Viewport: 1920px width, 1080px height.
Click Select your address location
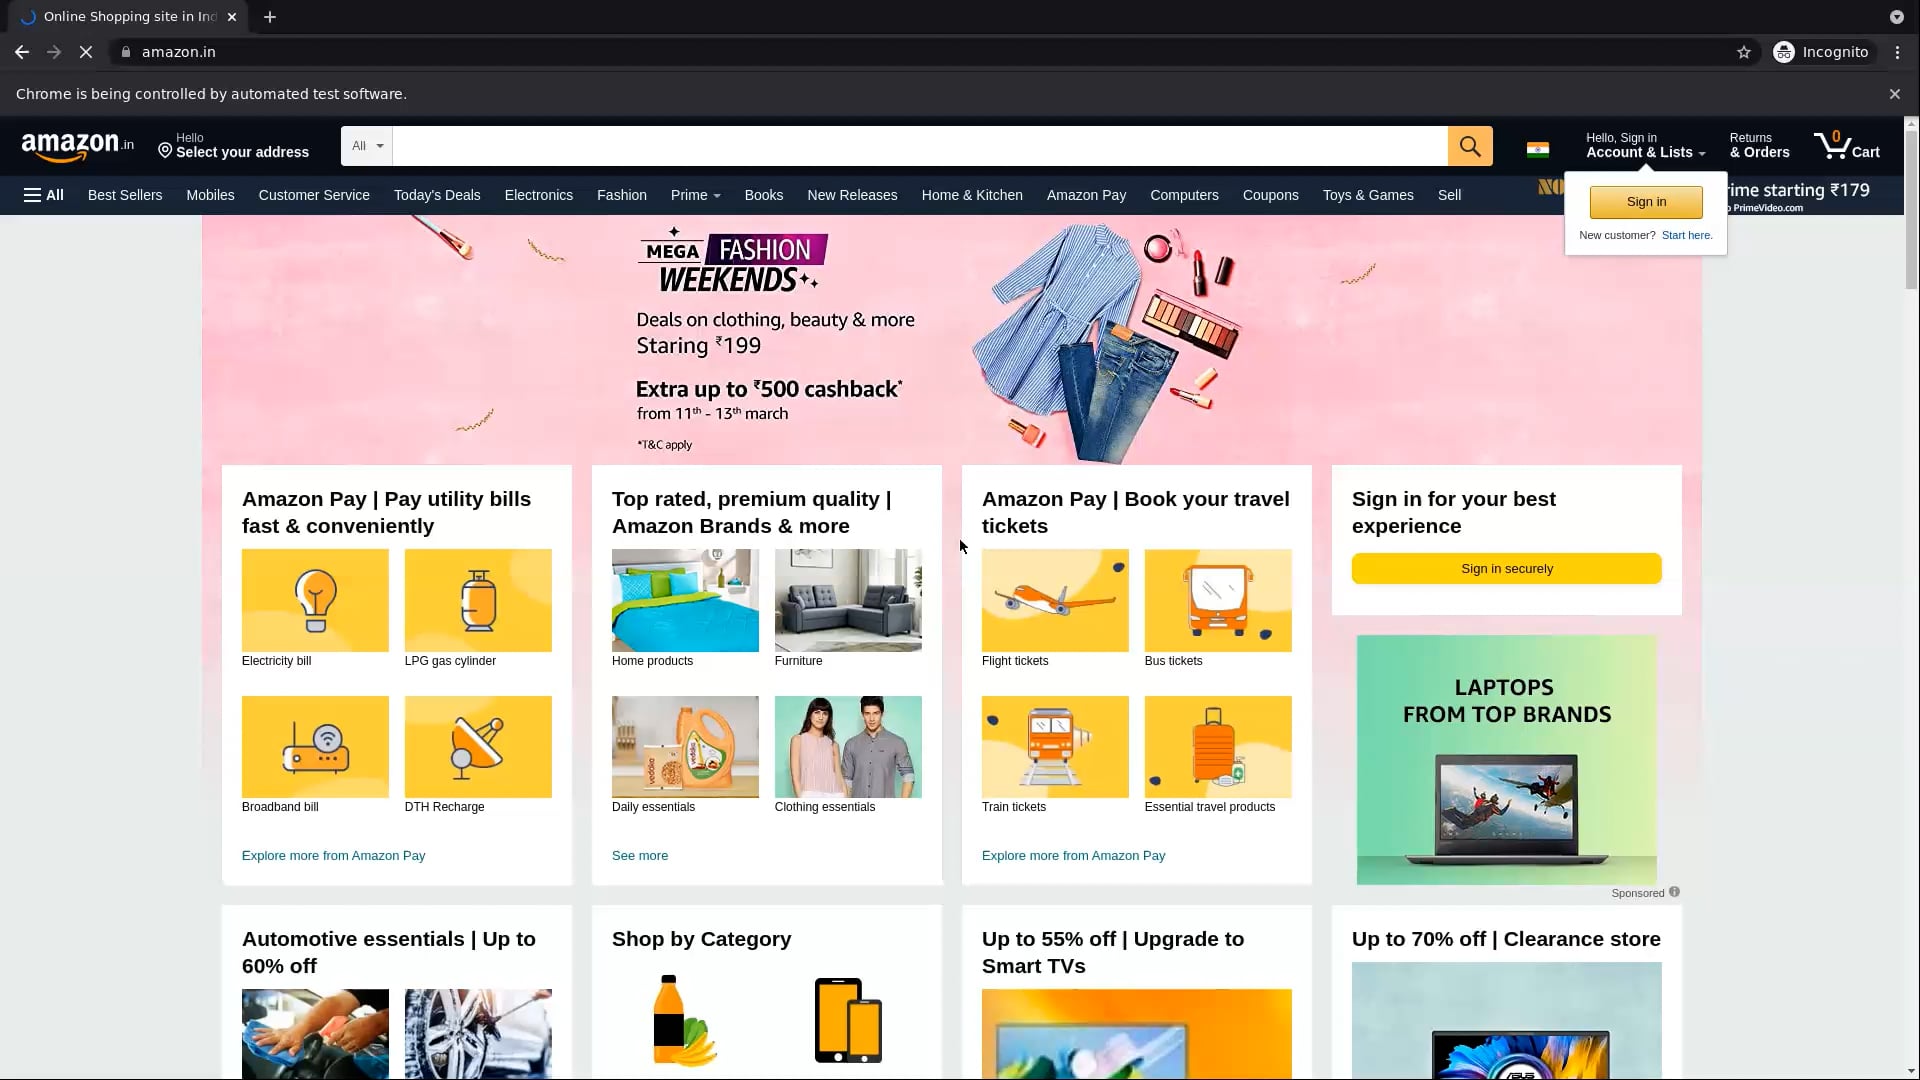[234, 146]
